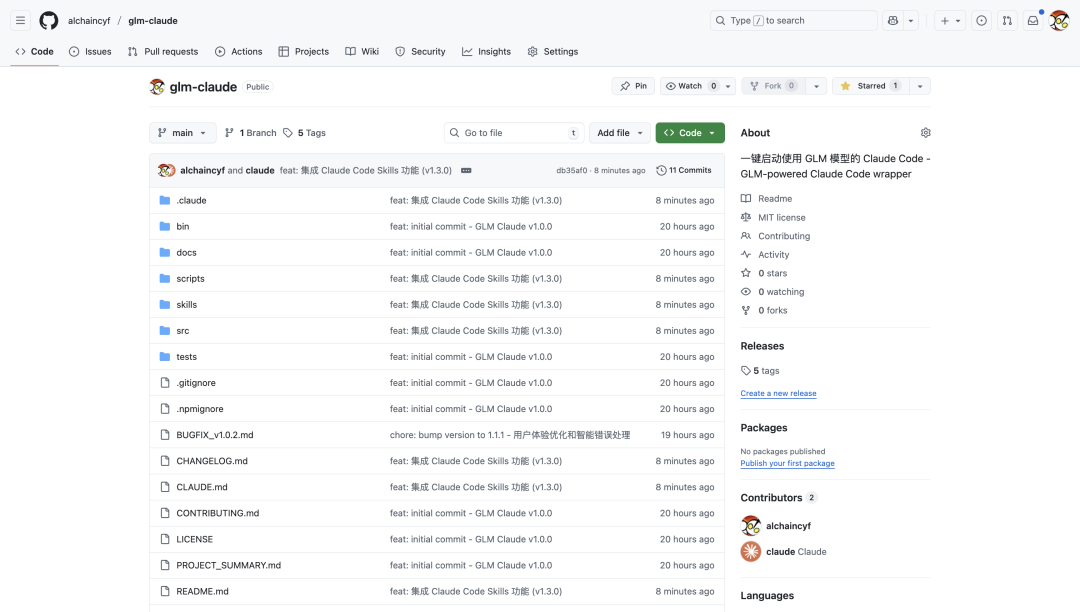Open the Watch notifications dropdown
The height and width of the screenshot is (612, 1080).
(698, 86)
